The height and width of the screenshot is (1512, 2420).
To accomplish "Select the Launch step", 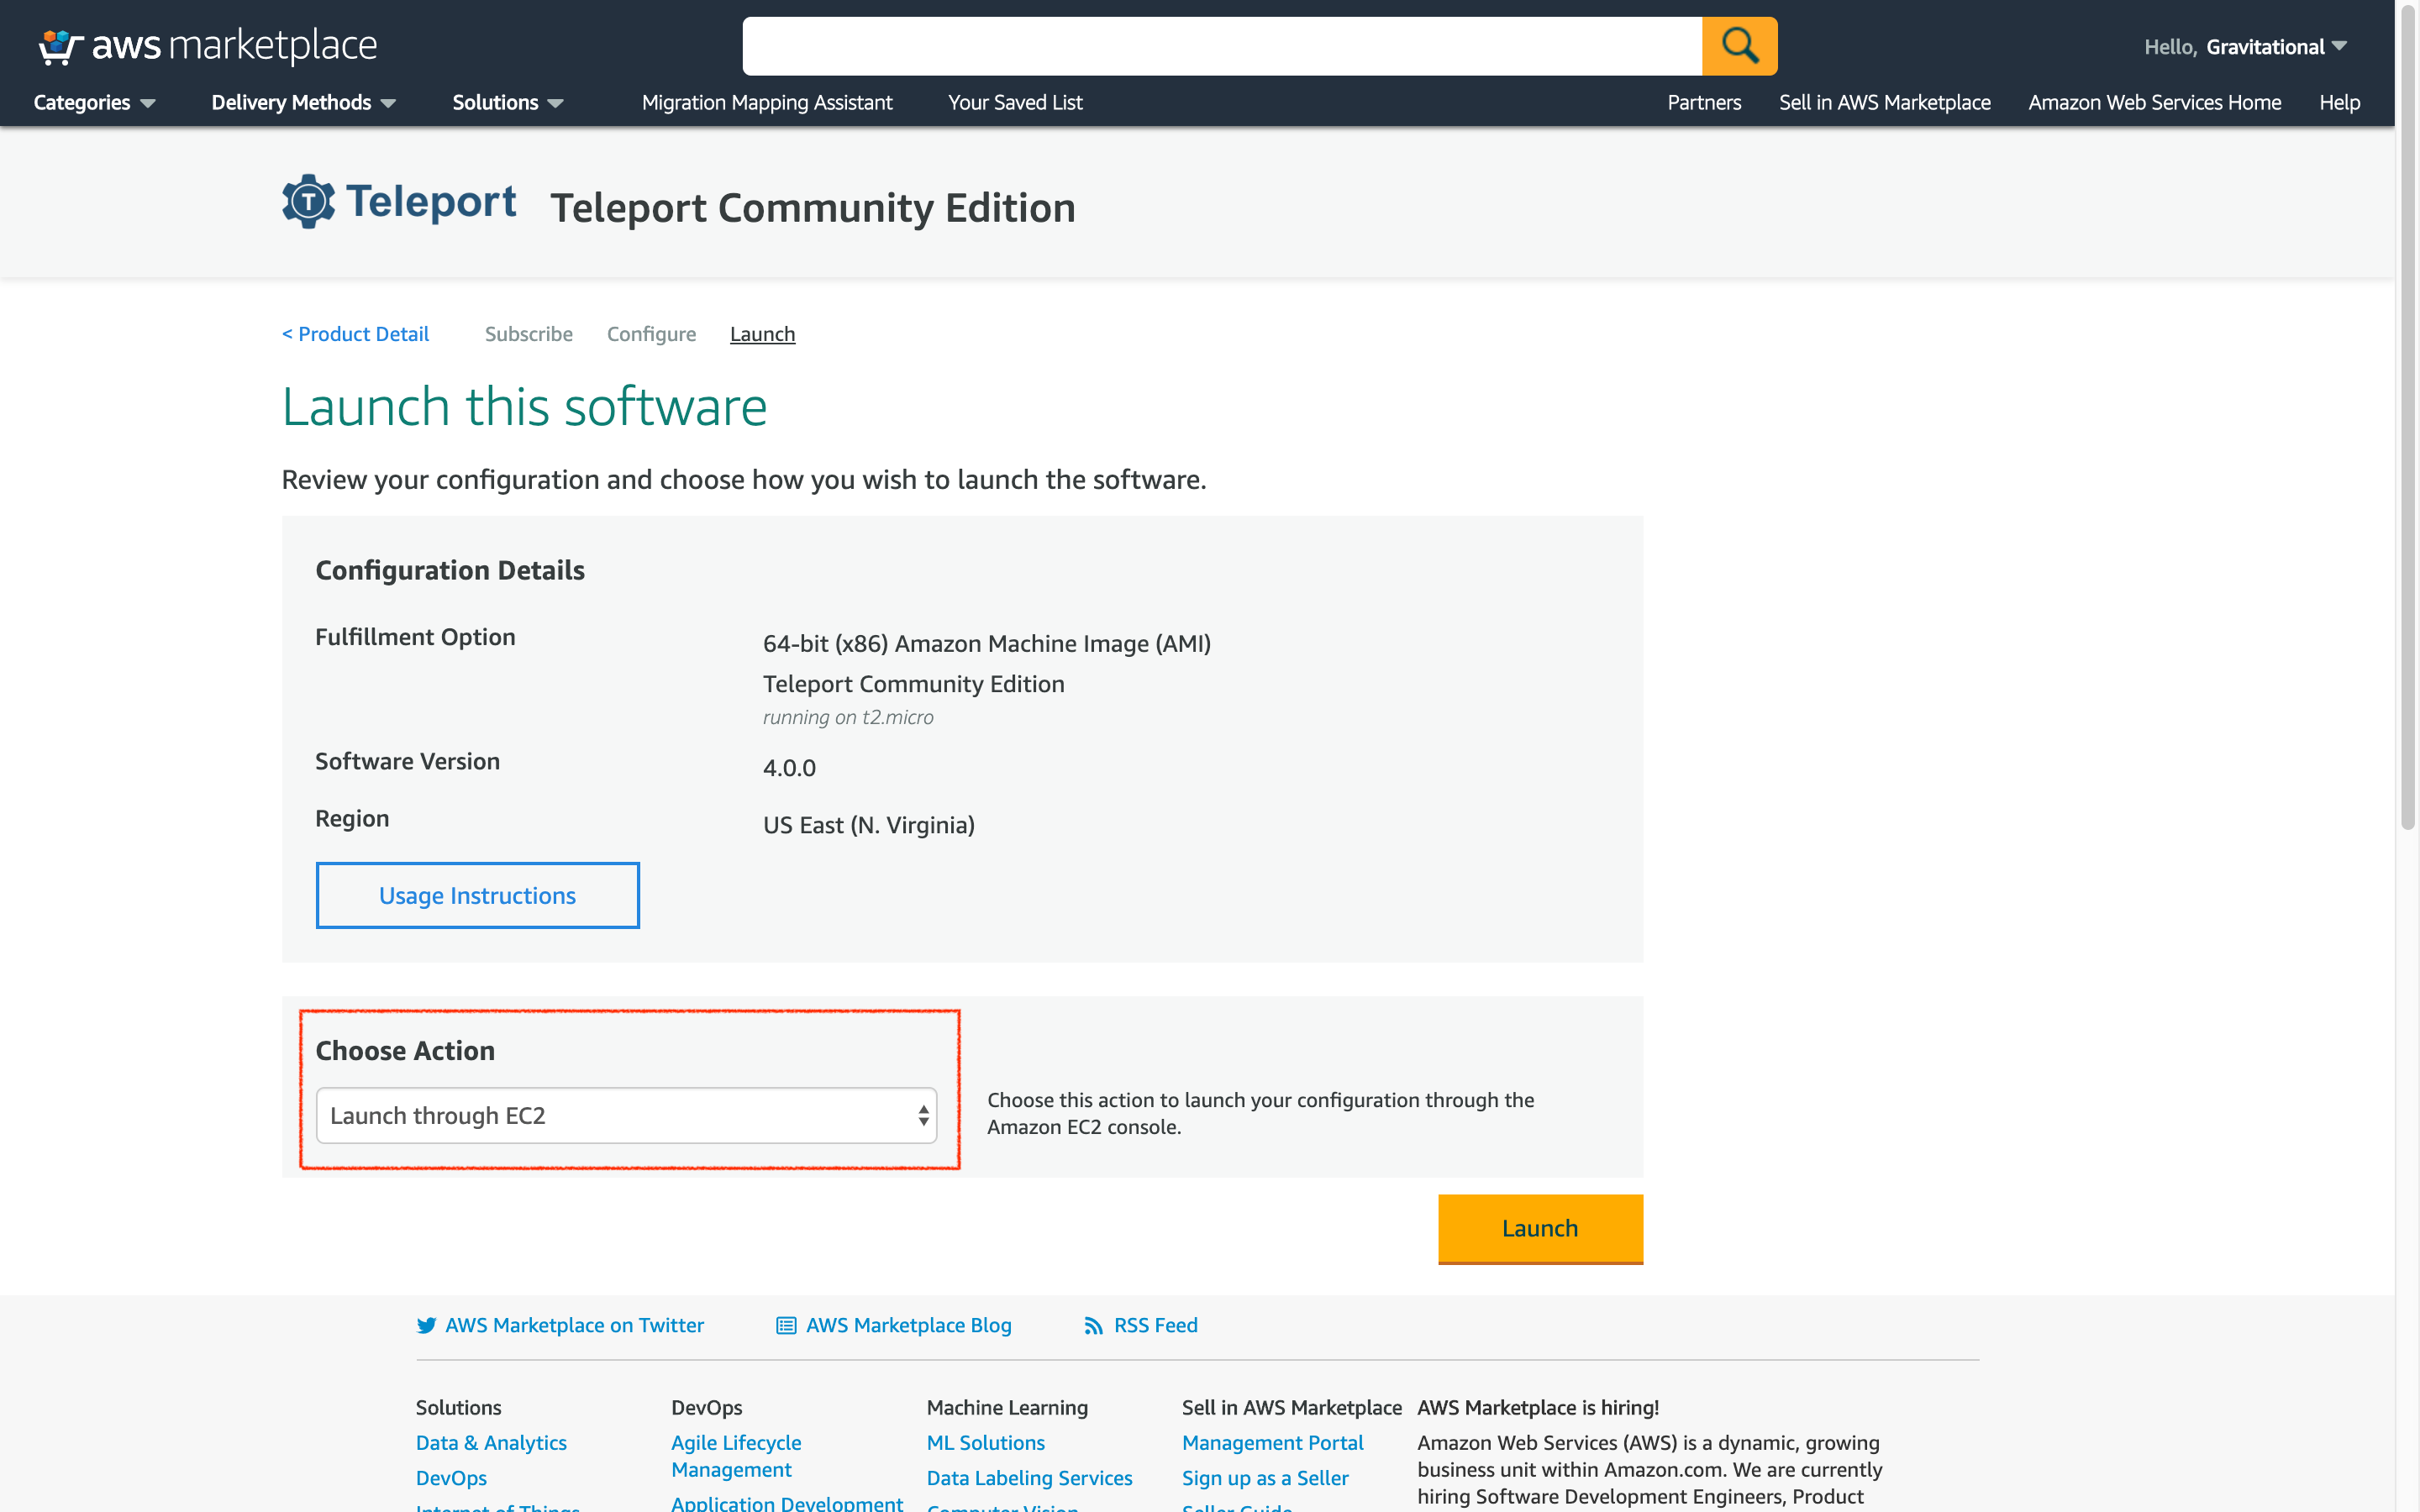I will (x=762, y=334).
